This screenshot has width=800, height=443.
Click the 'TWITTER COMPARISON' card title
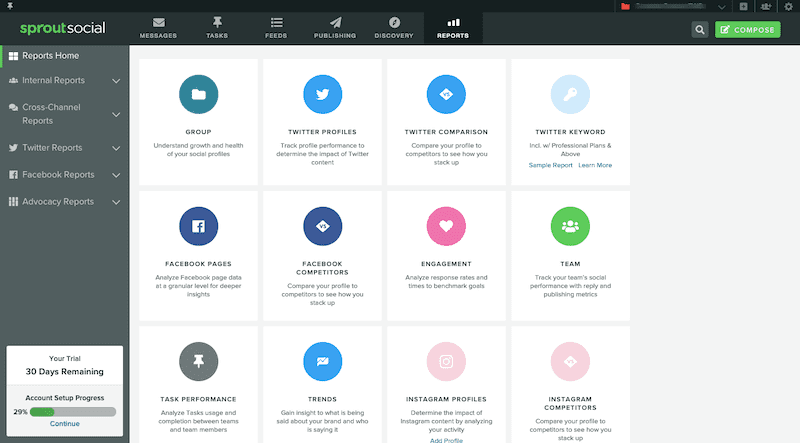[x=446, y=132]
